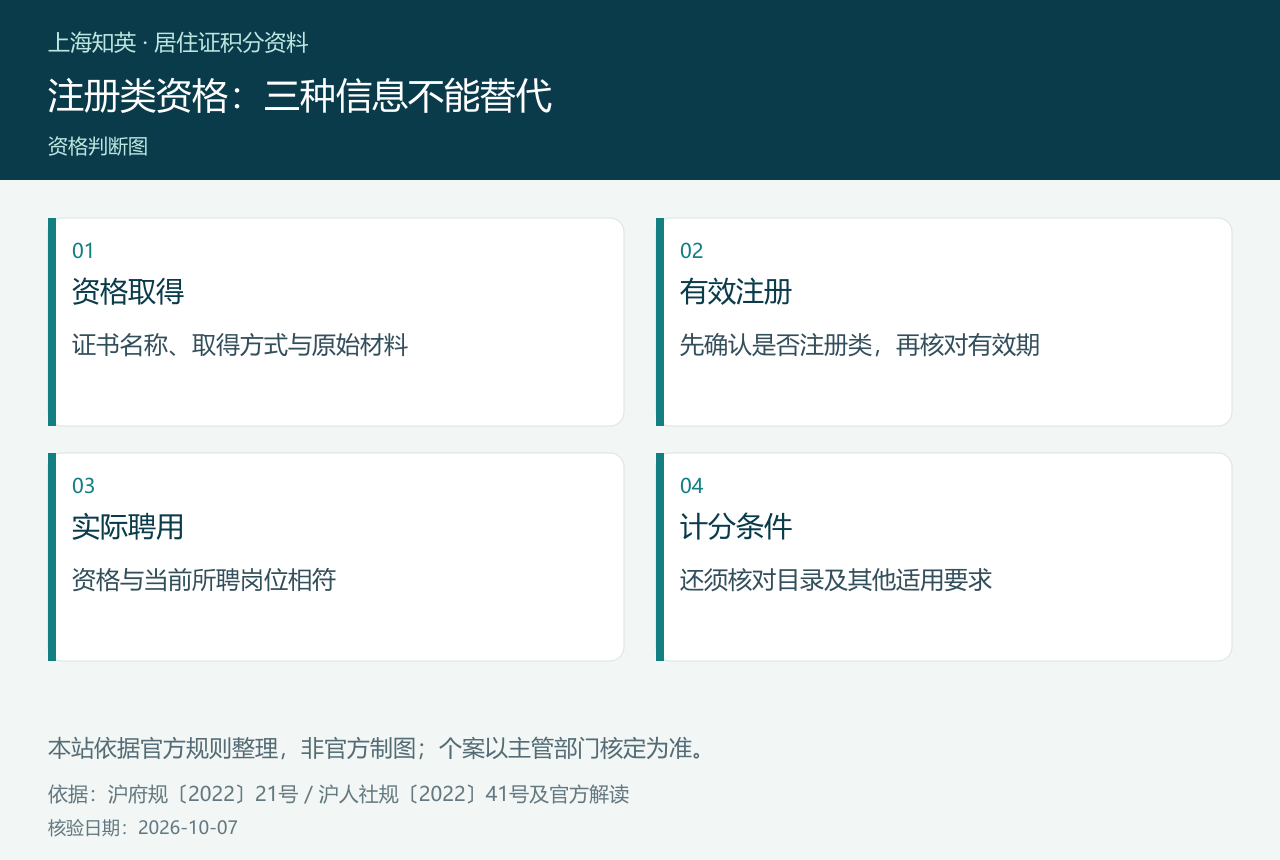Select the title "注册类资格：三种信息不能替代"
Image resolution: width=1280 pixels, height=860 pixels.
300,96
